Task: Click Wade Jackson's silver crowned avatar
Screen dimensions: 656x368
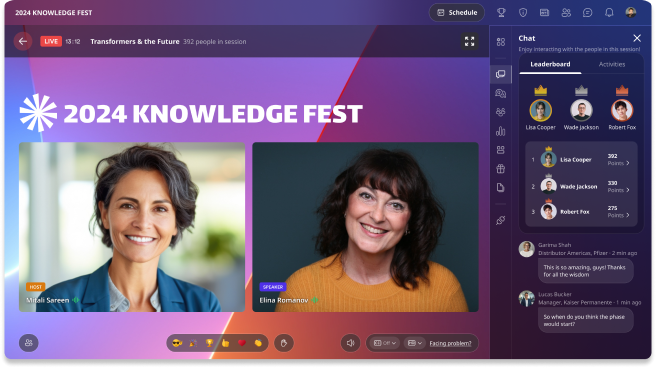Action: click(x=581, y=110)
